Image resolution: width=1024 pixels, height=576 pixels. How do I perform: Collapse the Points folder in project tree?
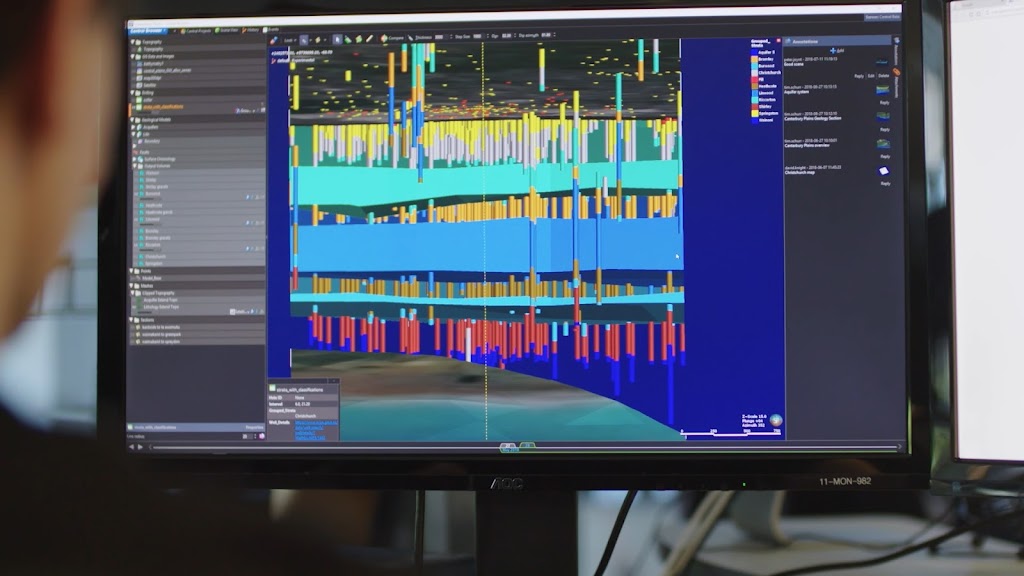tap(131, 271)
